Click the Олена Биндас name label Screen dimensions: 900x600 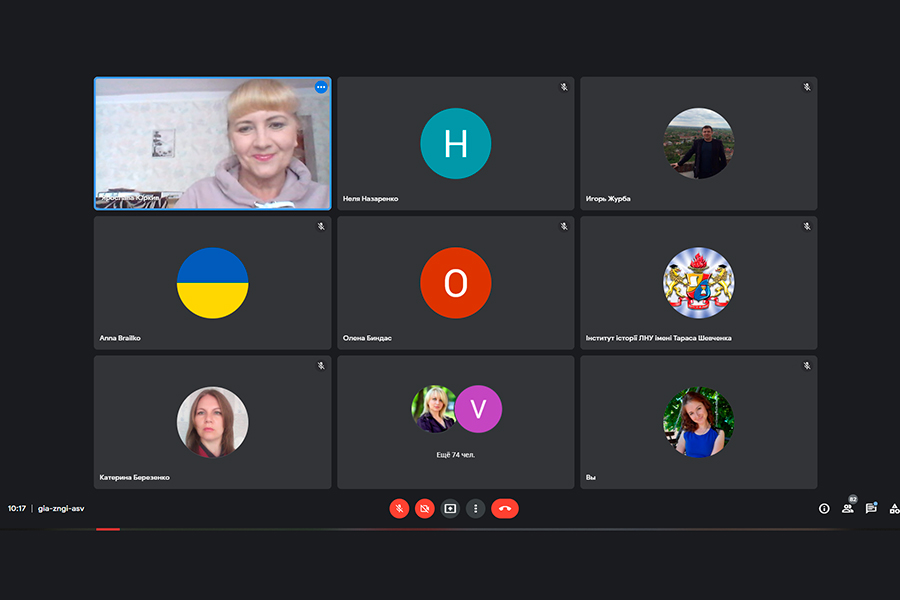(x=367, y=338)
